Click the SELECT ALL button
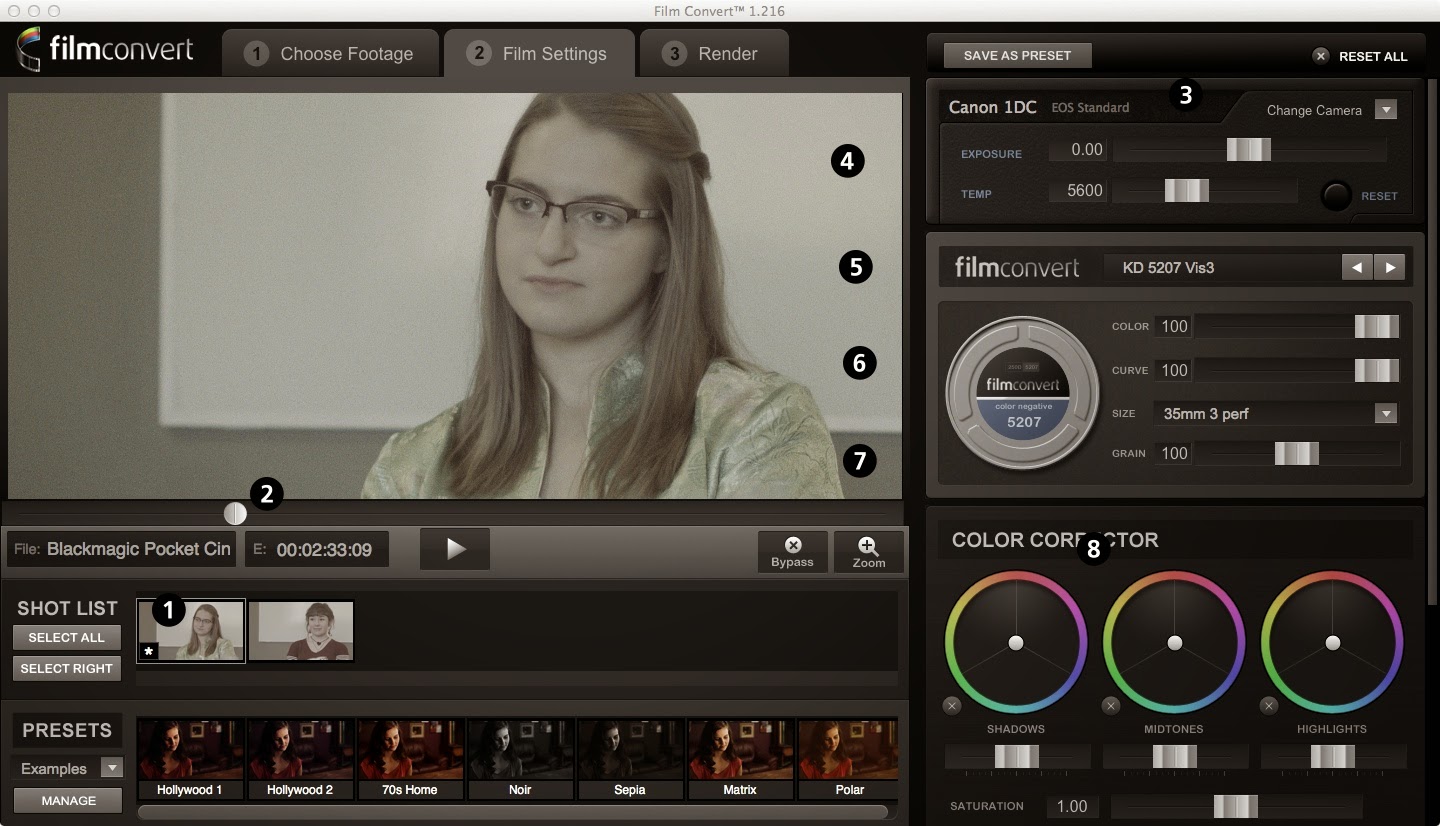 pyautogui.click(x=66, y=638)
